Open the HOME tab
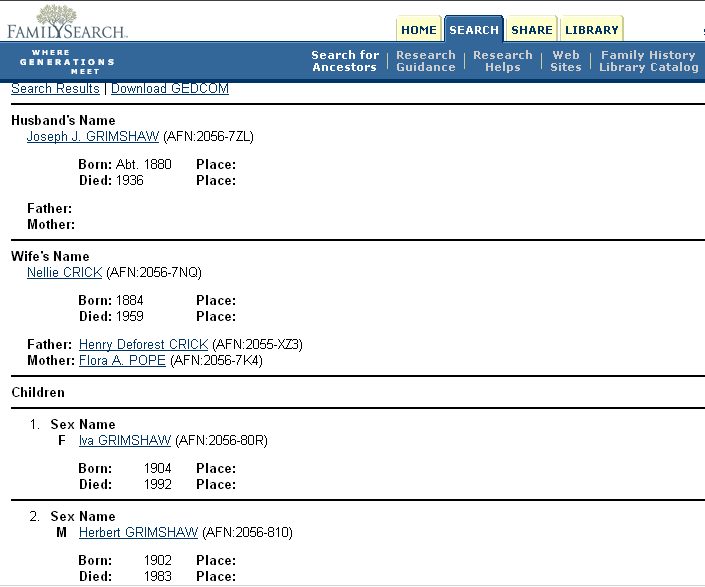Viewport: 705px width, 587px height. click(x=419, y=30)
